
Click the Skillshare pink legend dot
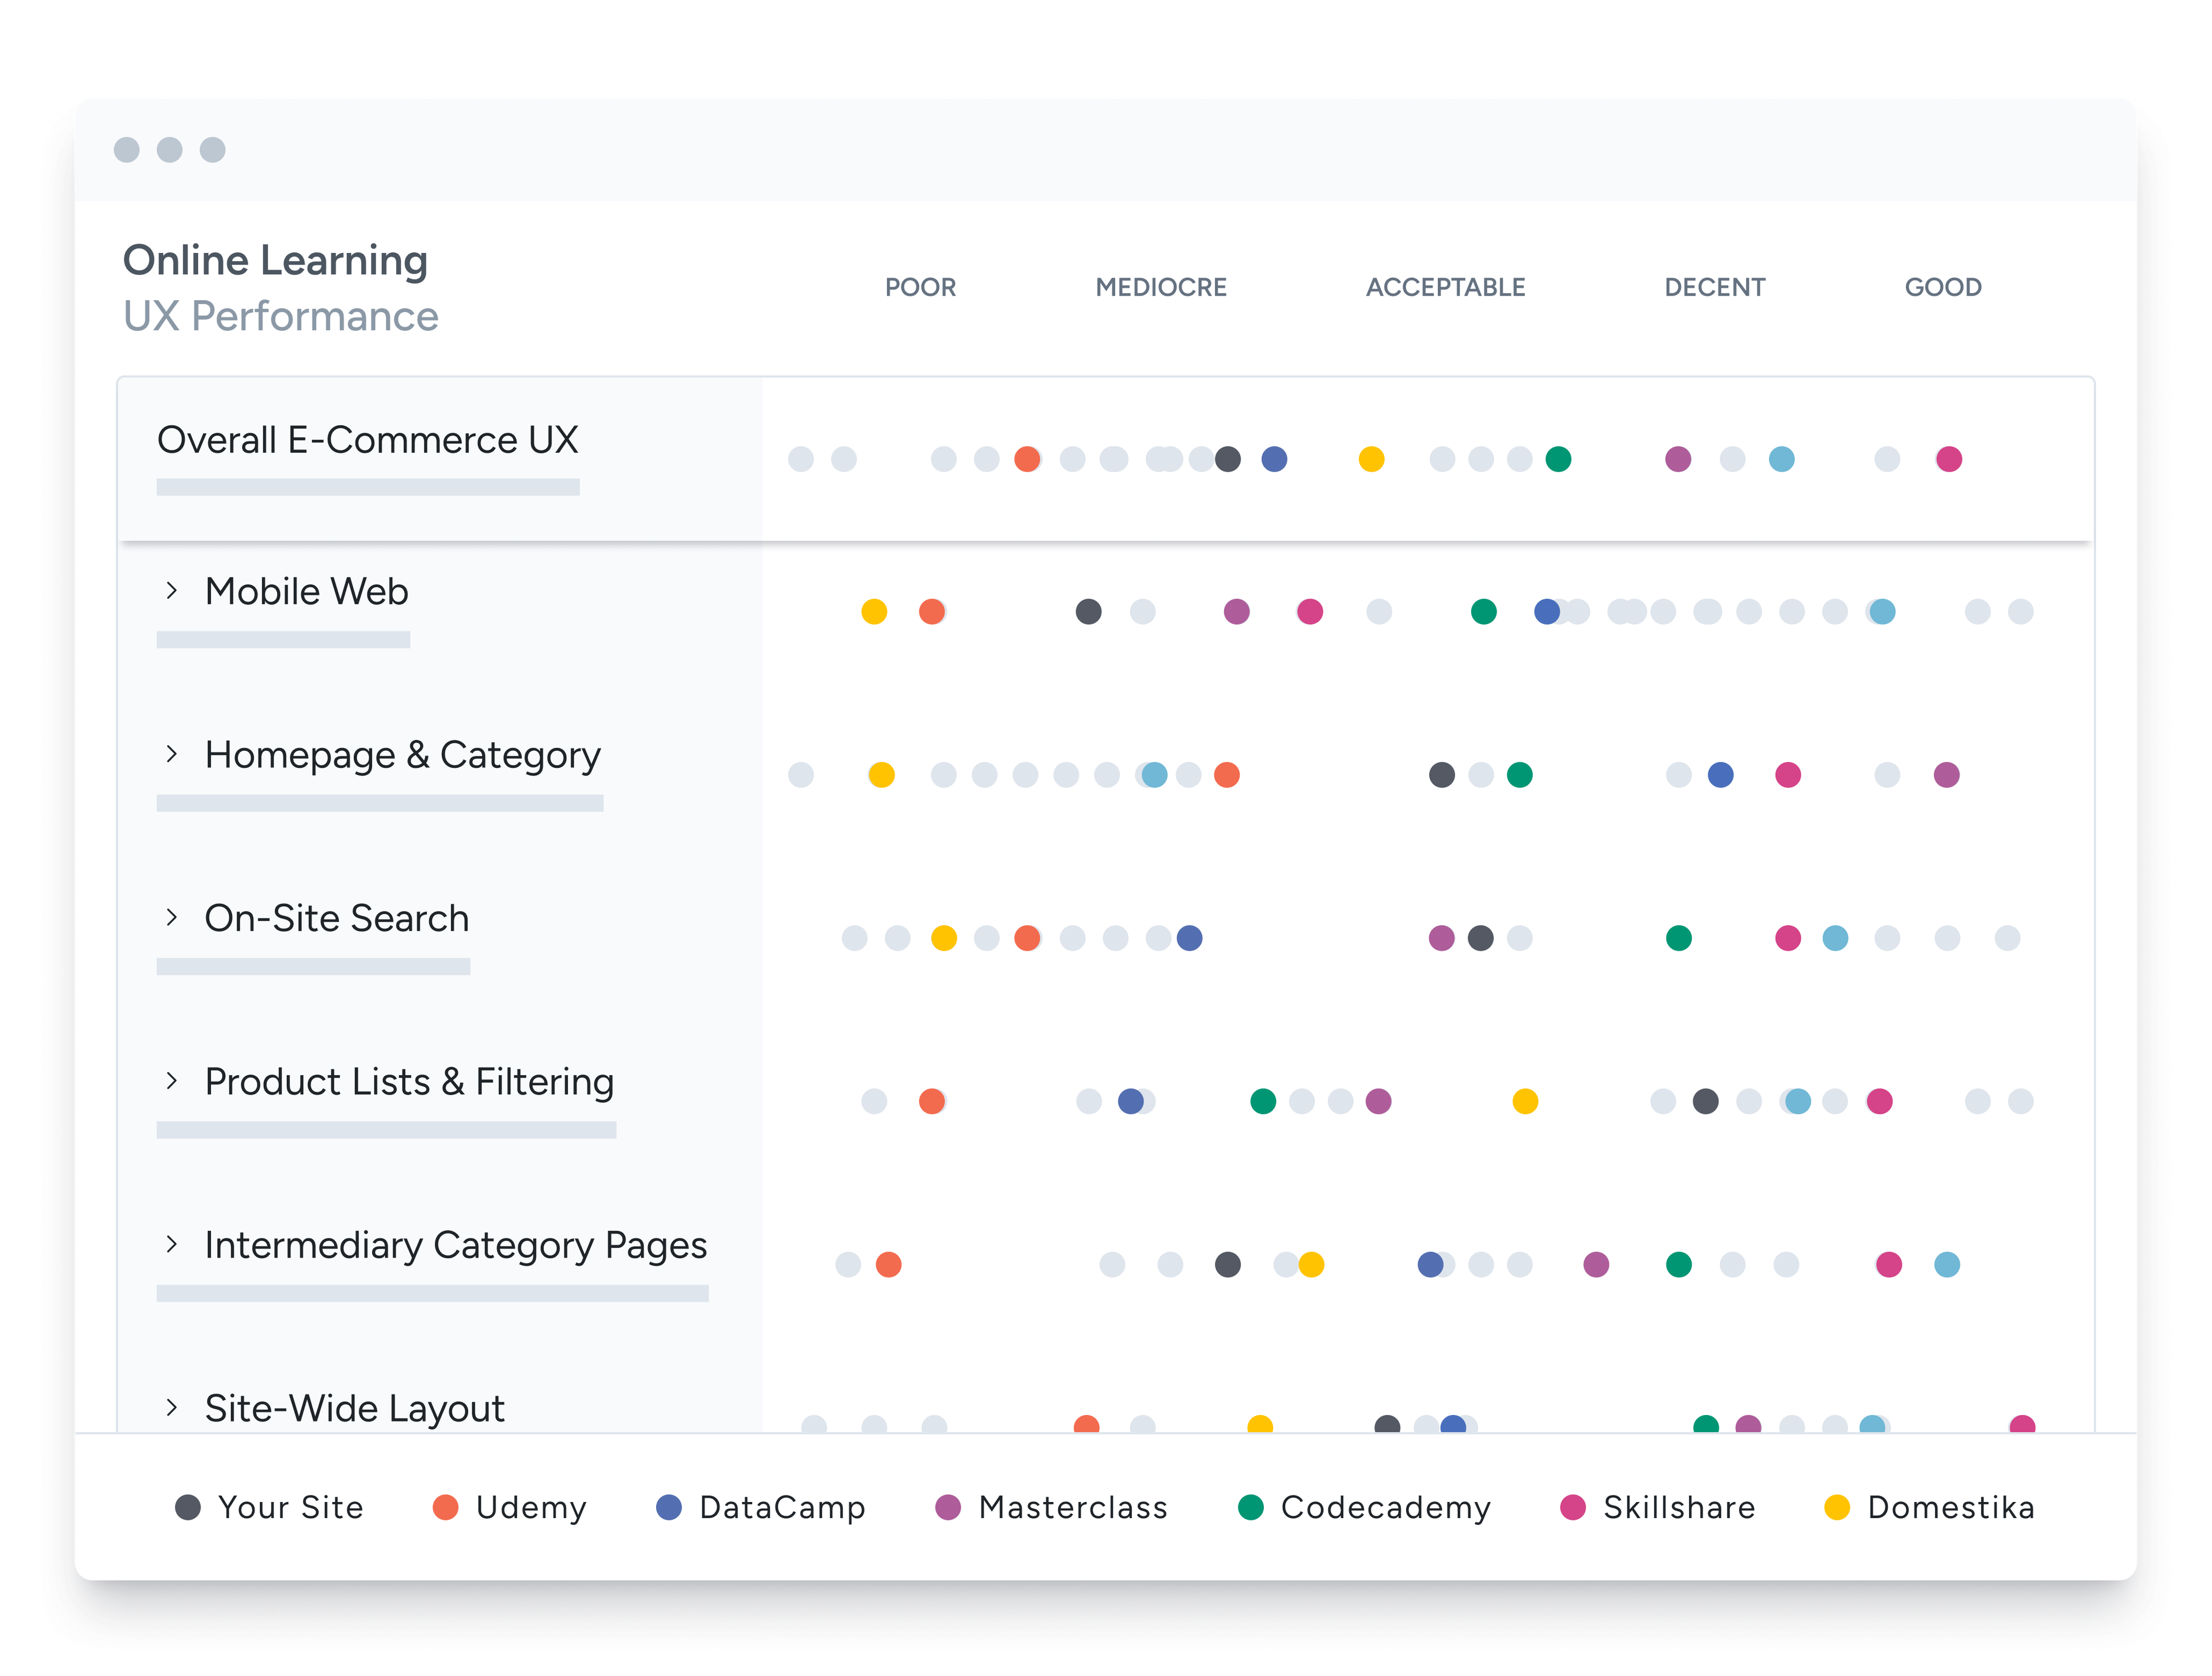1572,1507
